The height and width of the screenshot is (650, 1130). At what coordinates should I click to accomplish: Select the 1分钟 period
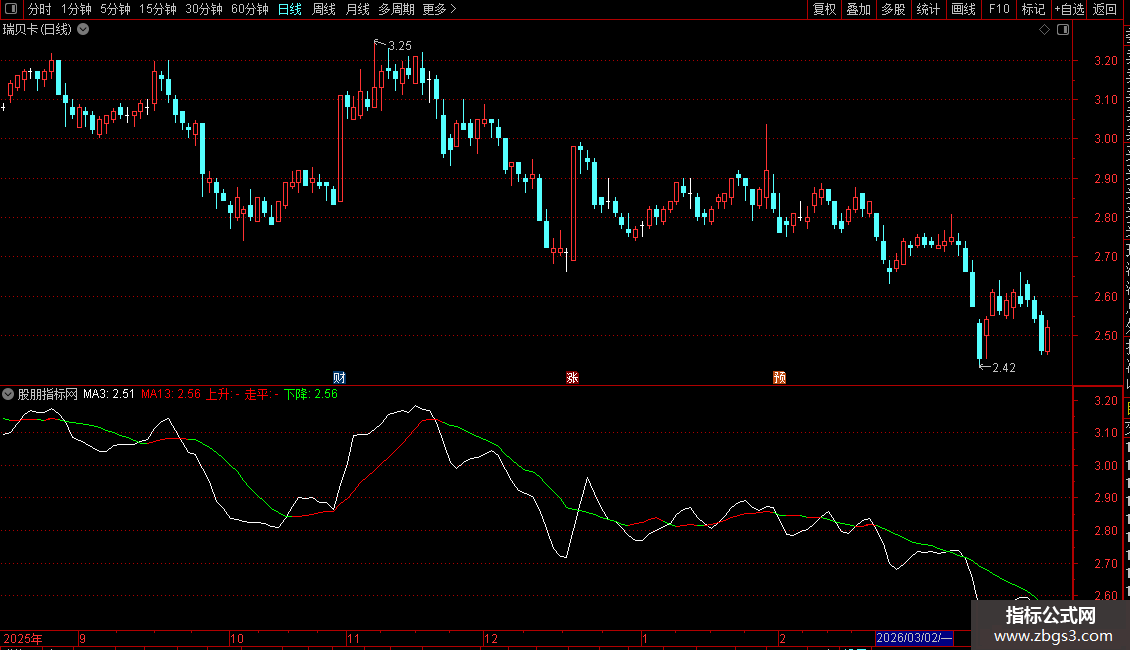(76, 9)
